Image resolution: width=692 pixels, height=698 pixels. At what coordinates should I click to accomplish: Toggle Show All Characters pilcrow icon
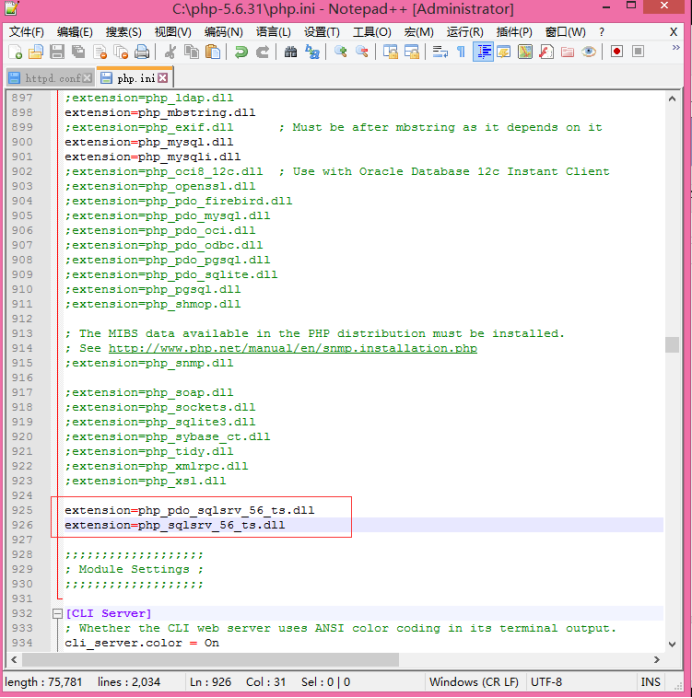(461, 52)
